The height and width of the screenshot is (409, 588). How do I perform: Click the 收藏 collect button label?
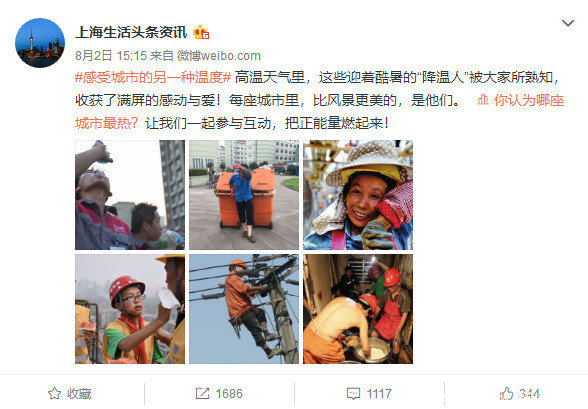79,394
